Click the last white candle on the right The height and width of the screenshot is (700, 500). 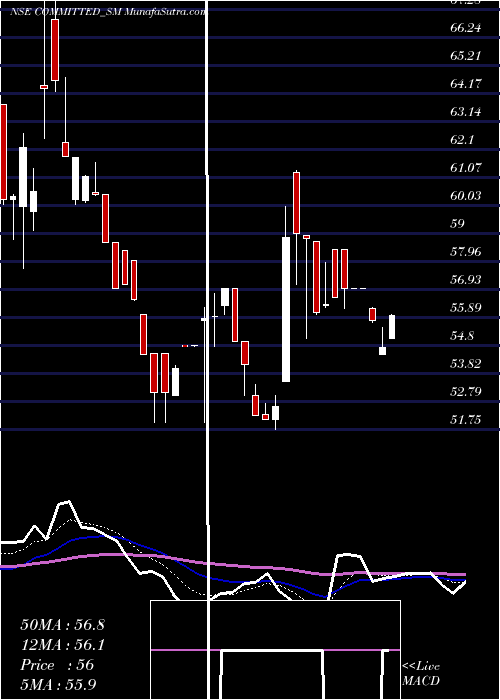pyautogui.click(x=392, y=327)
